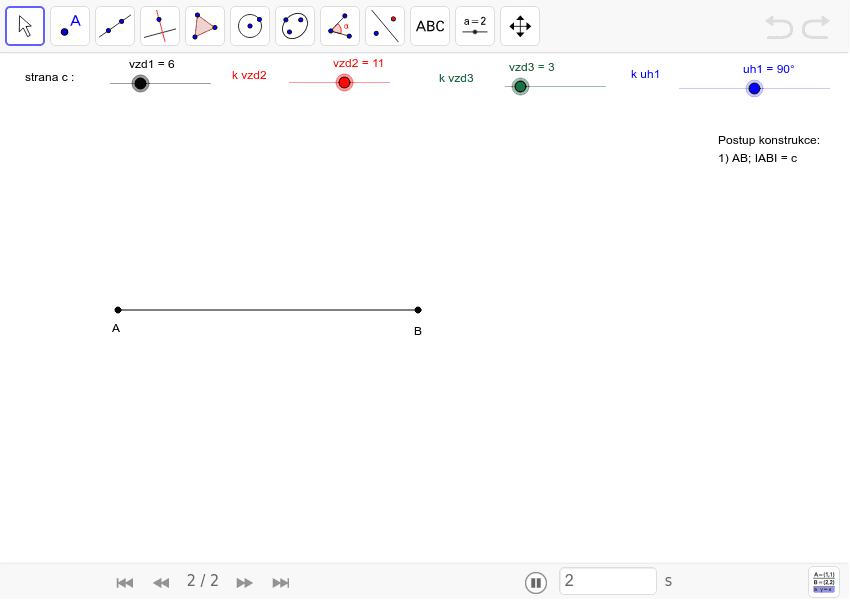The width and height of the screenshot is (850, 600).
Task: Select the Angle tool
Action: point(340,26)
